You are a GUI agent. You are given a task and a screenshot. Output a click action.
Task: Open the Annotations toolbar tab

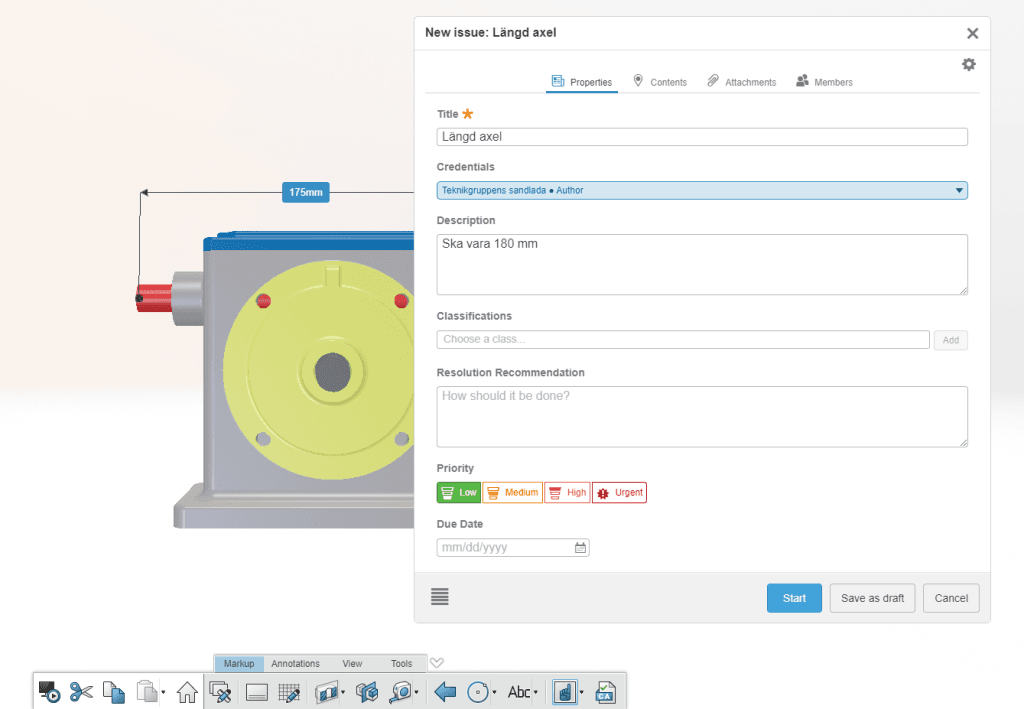[x=295, y=663]
